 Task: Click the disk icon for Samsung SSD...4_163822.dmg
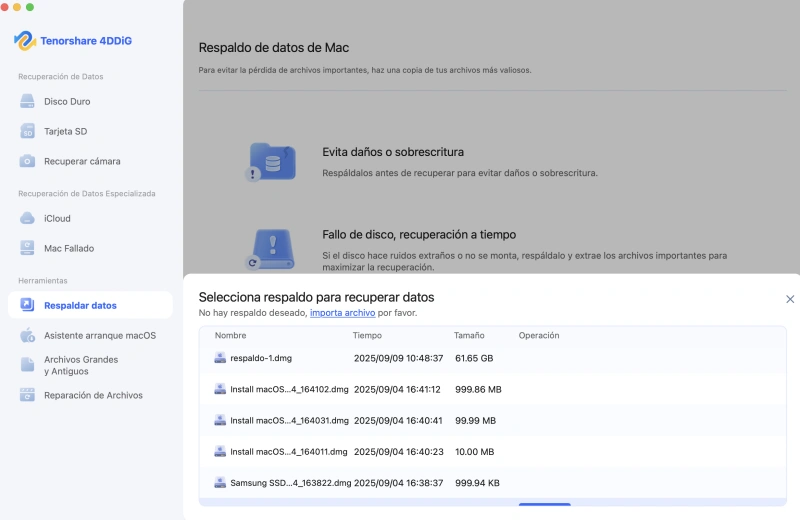[x=220, y=482]
